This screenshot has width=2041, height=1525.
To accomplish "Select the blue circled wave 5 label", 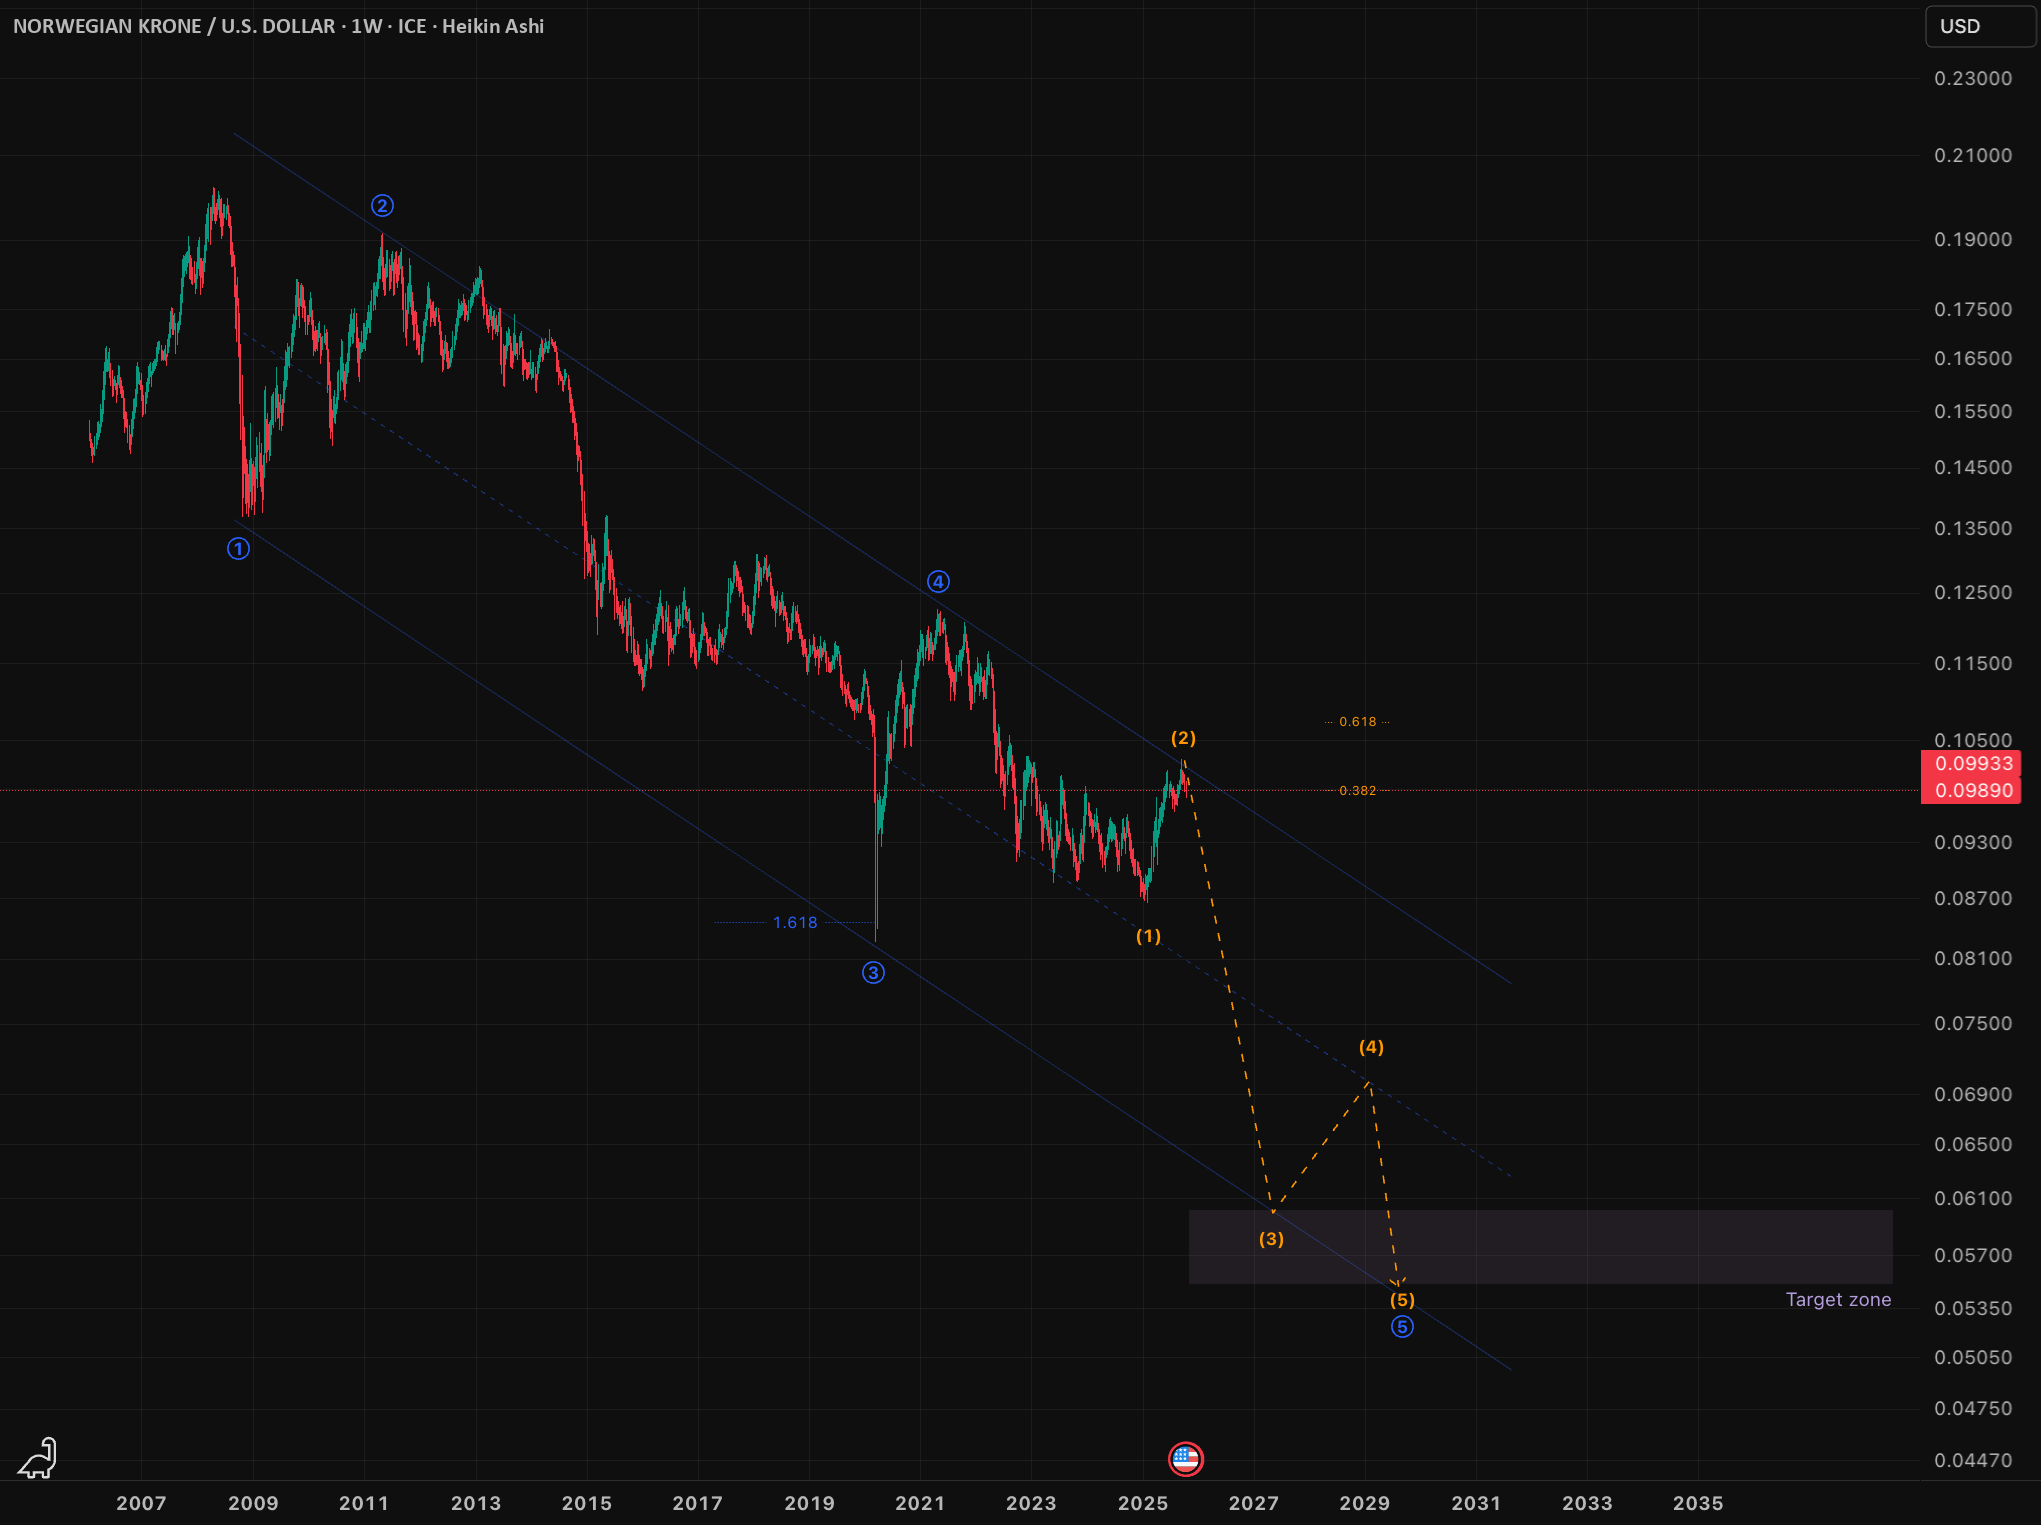I will pyautogui.click(x=1402, y=1326).
